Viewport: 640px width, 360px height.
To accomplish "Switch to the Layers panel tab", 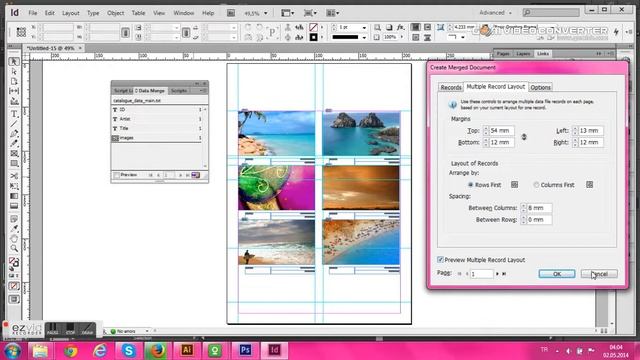I will tap(523, 54).
